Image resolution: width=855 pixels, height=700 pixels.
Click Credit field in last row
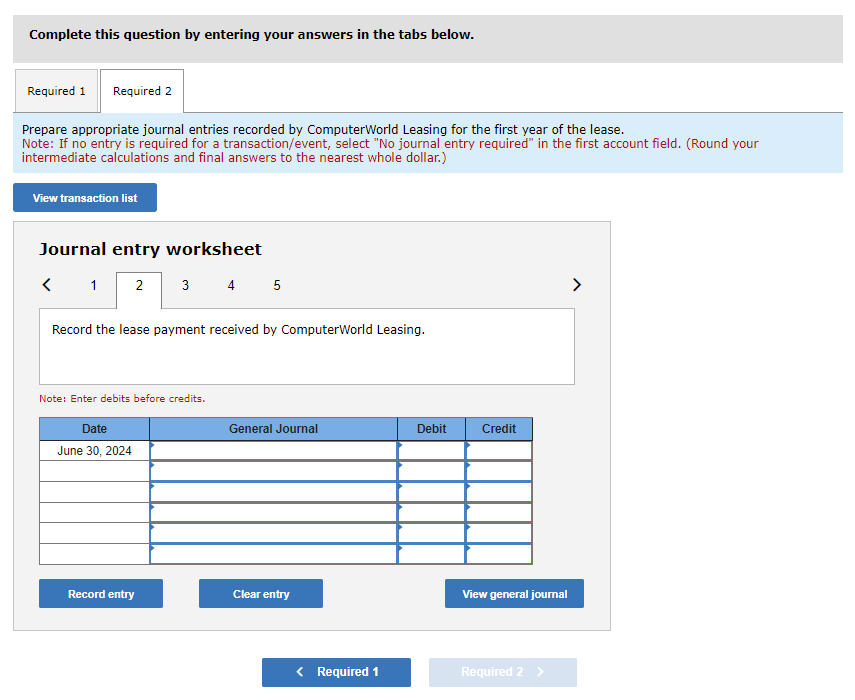499,554
